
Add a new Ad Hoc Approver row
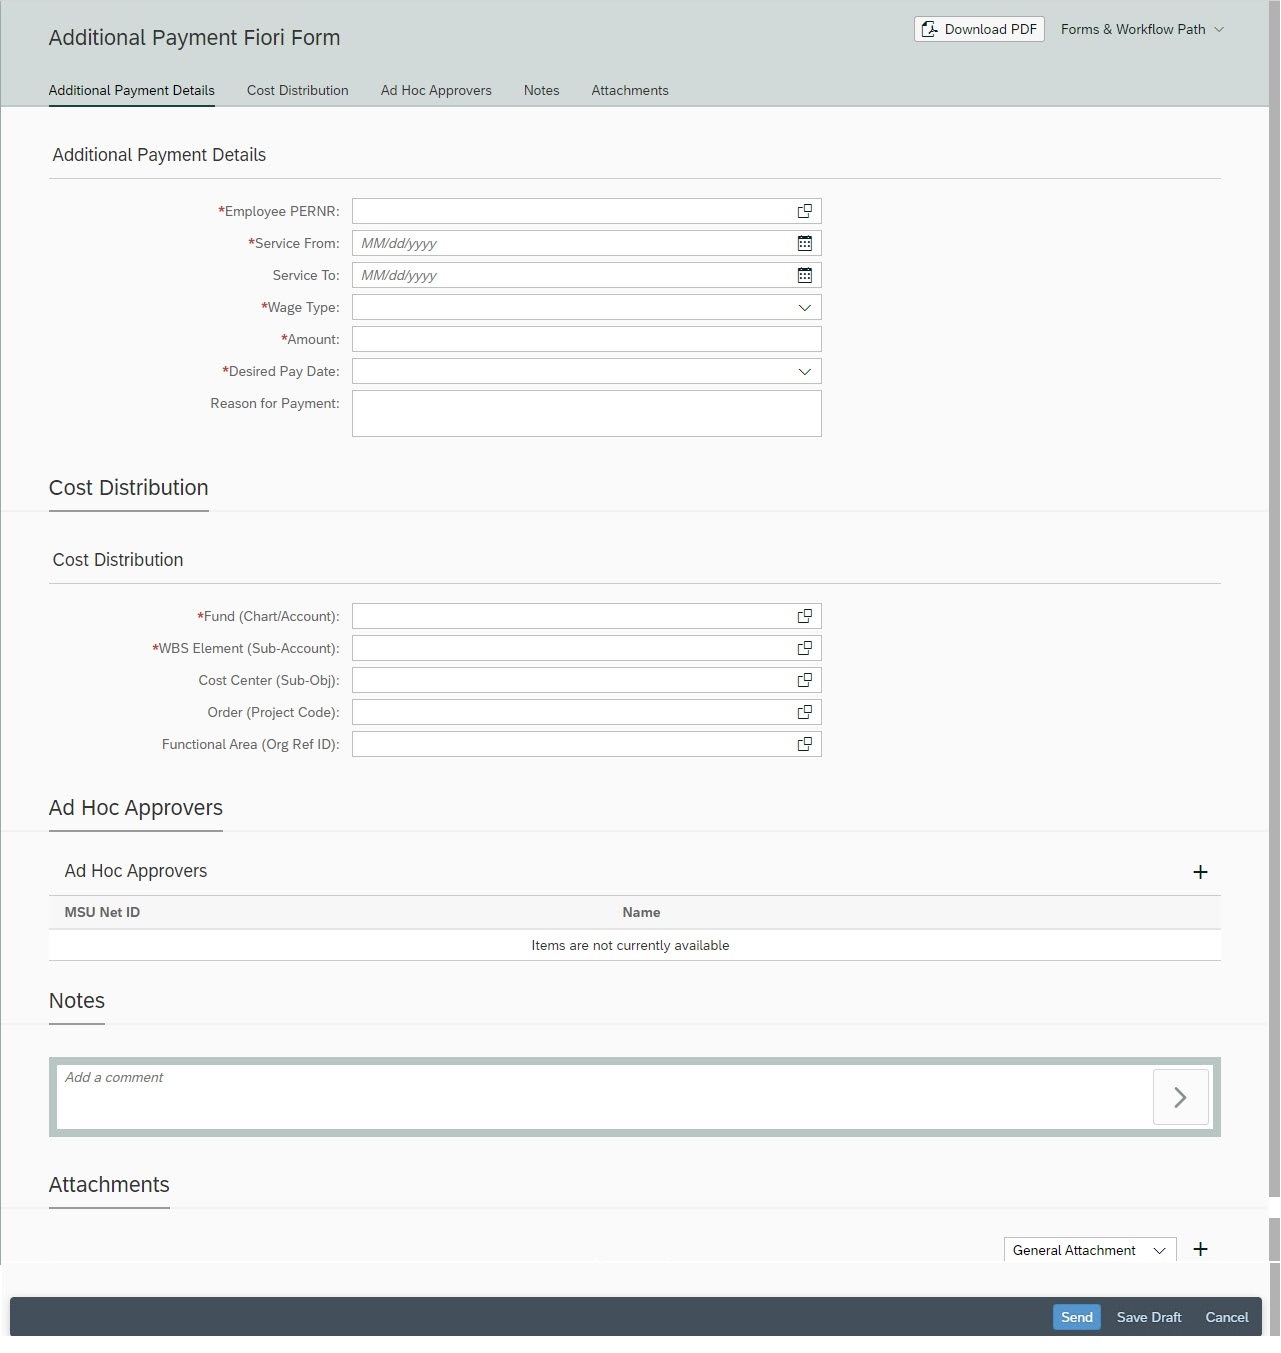[1200, 872]
